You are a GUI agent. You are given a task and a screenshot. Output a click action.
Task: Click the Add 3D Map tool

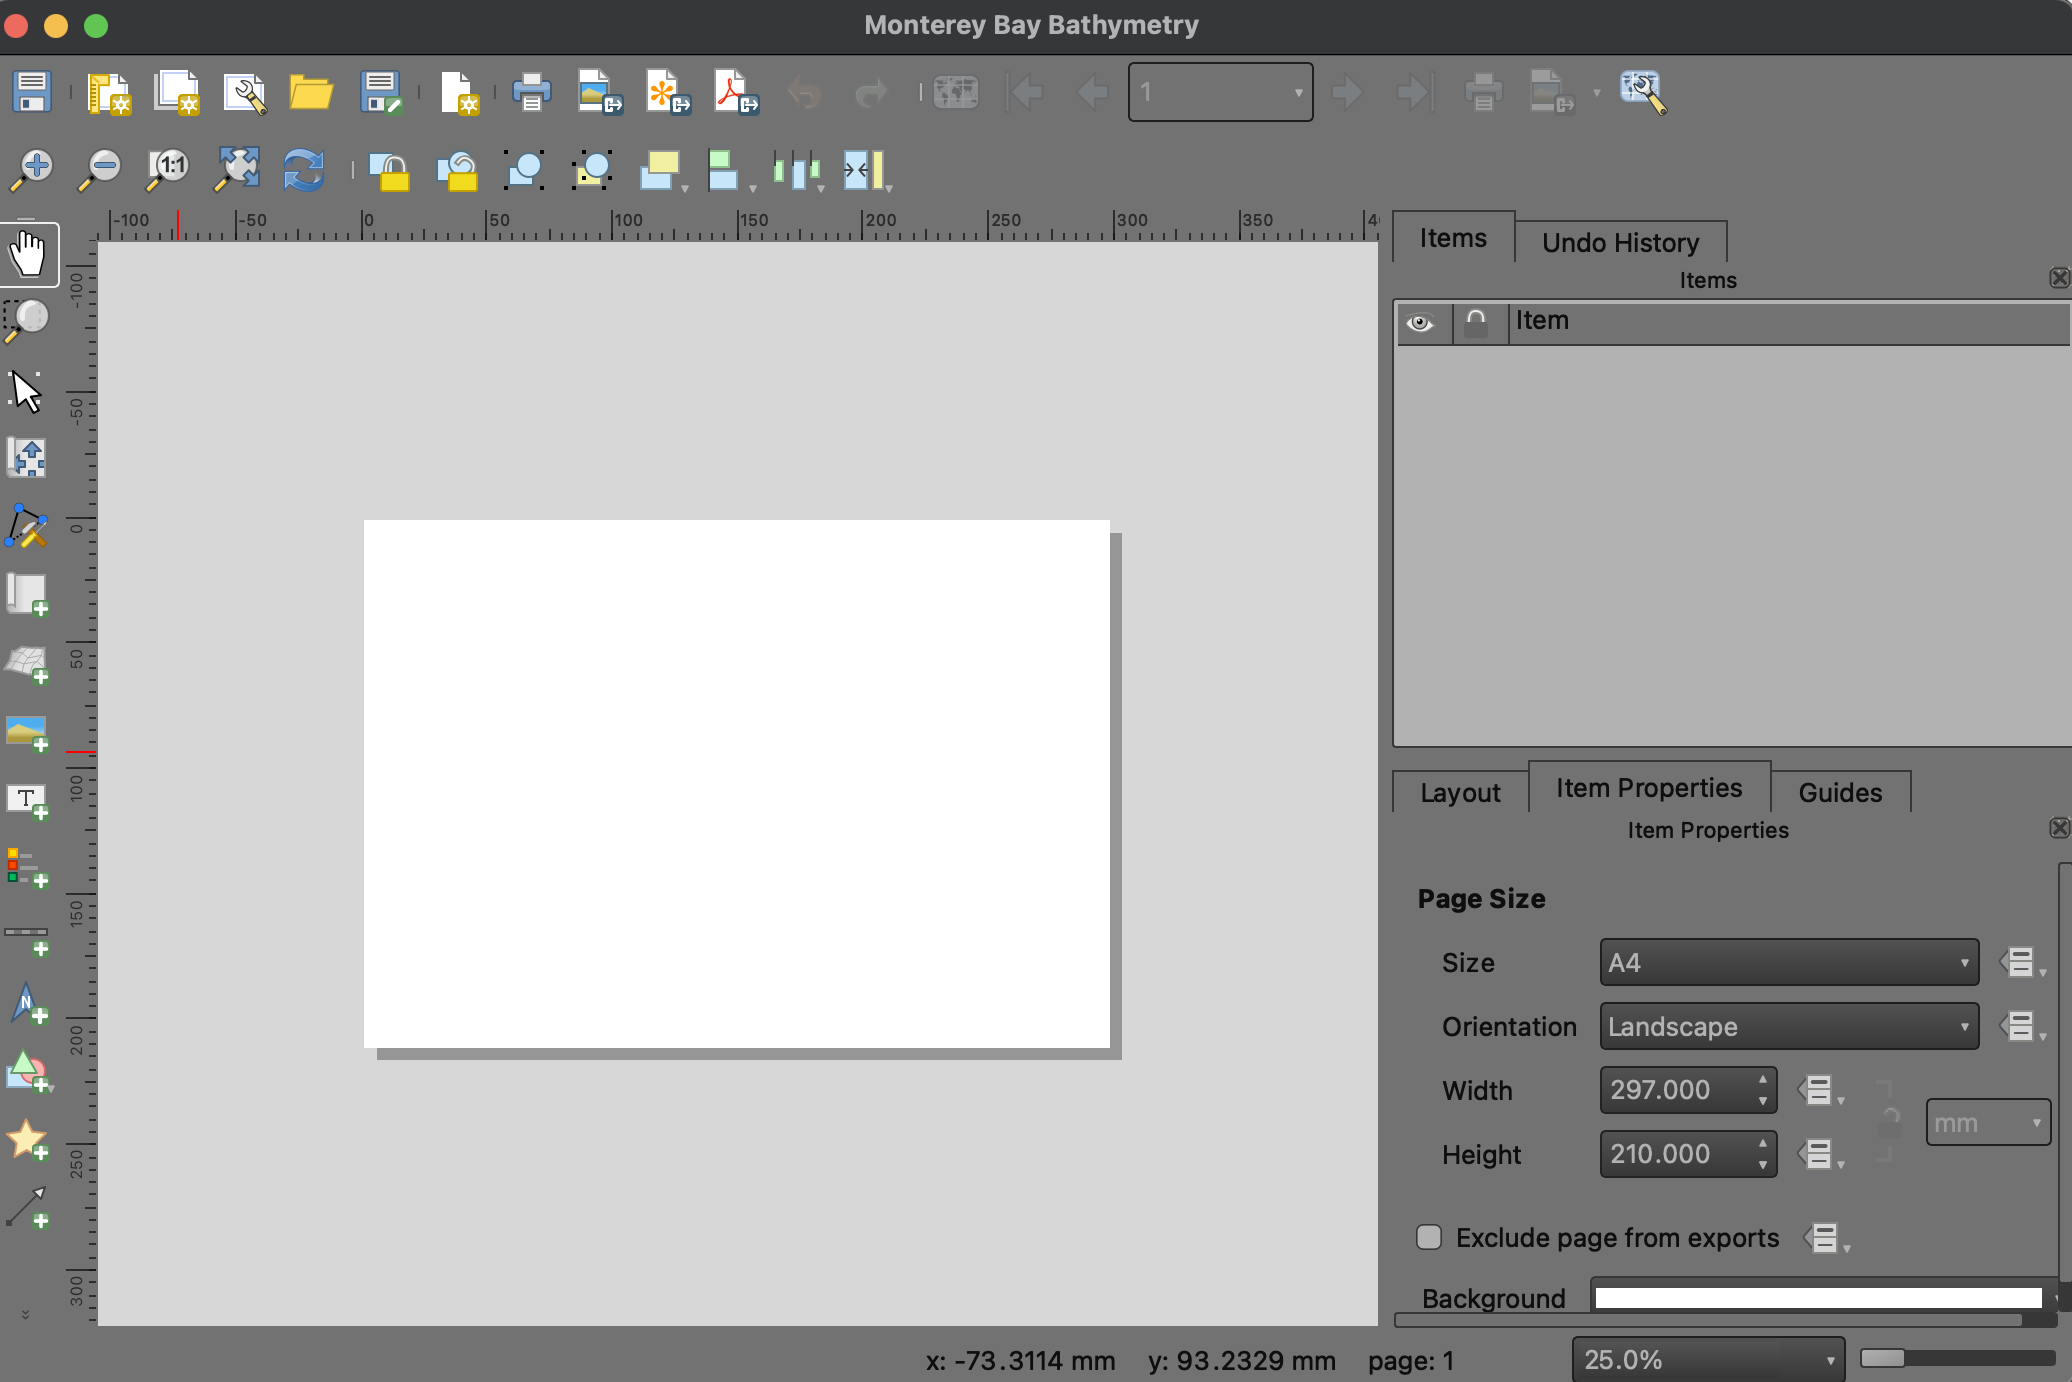click(x=27, y=663)
